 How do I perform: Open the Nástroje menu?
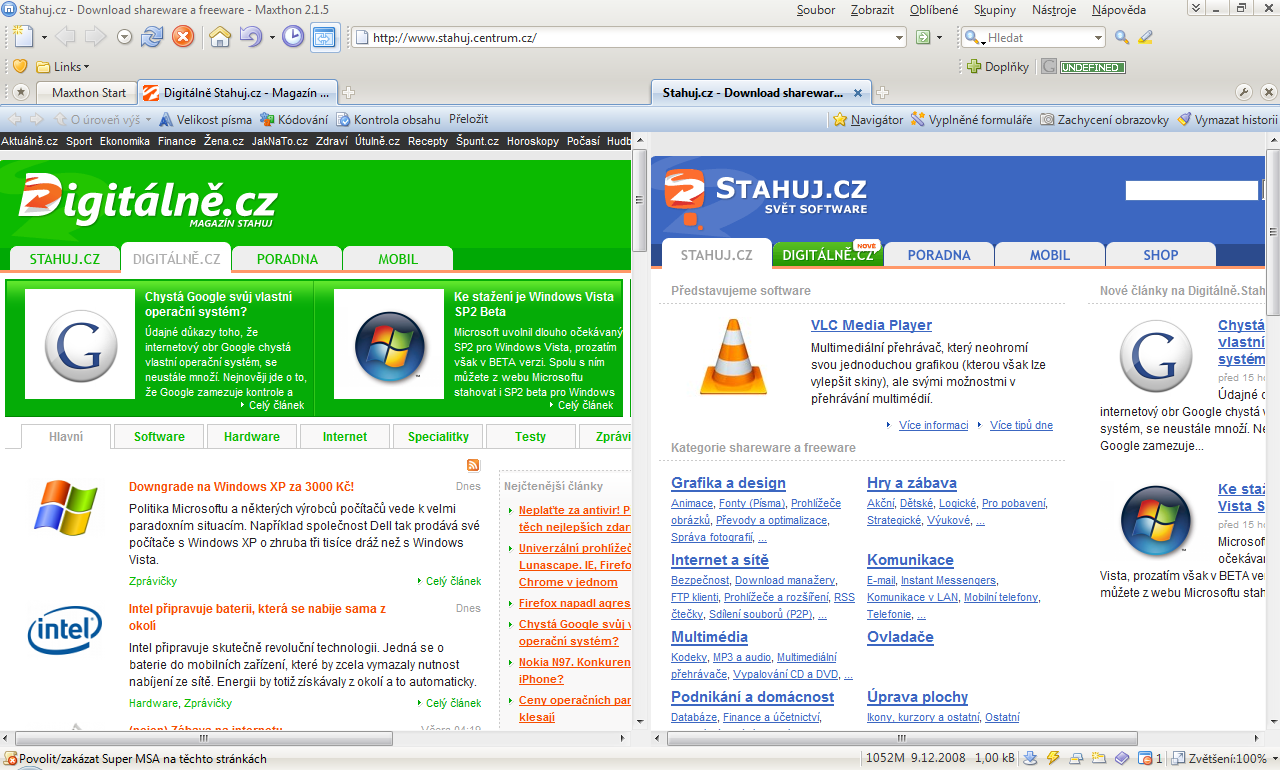click(1053, 10)
